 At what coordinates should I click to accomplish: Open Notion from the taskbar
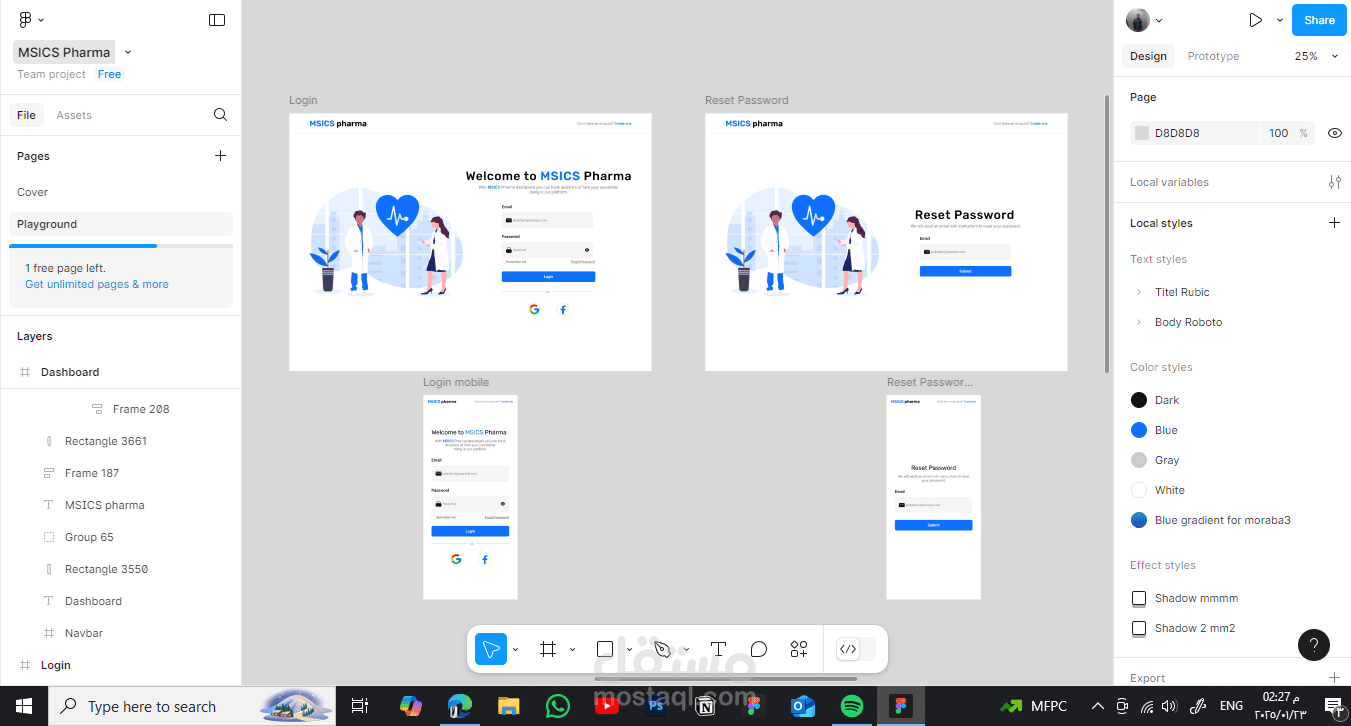click(x=705, y=706)
